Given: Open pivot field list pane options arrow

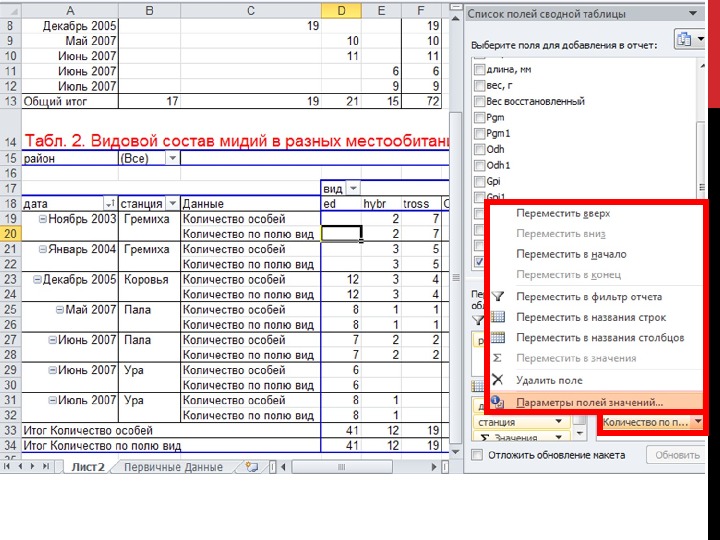Looking at the screenshot, I should (693, 14).
